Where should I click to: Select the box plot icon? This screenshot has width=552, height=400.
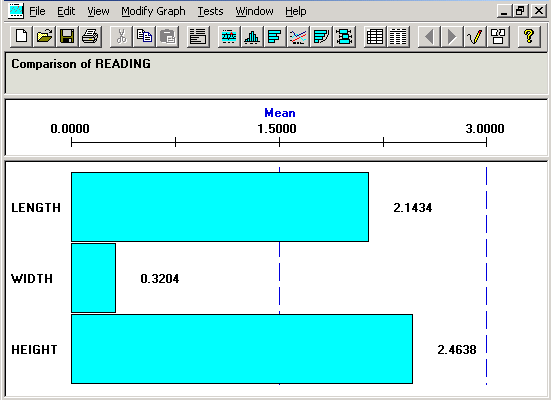pos(344,37)
